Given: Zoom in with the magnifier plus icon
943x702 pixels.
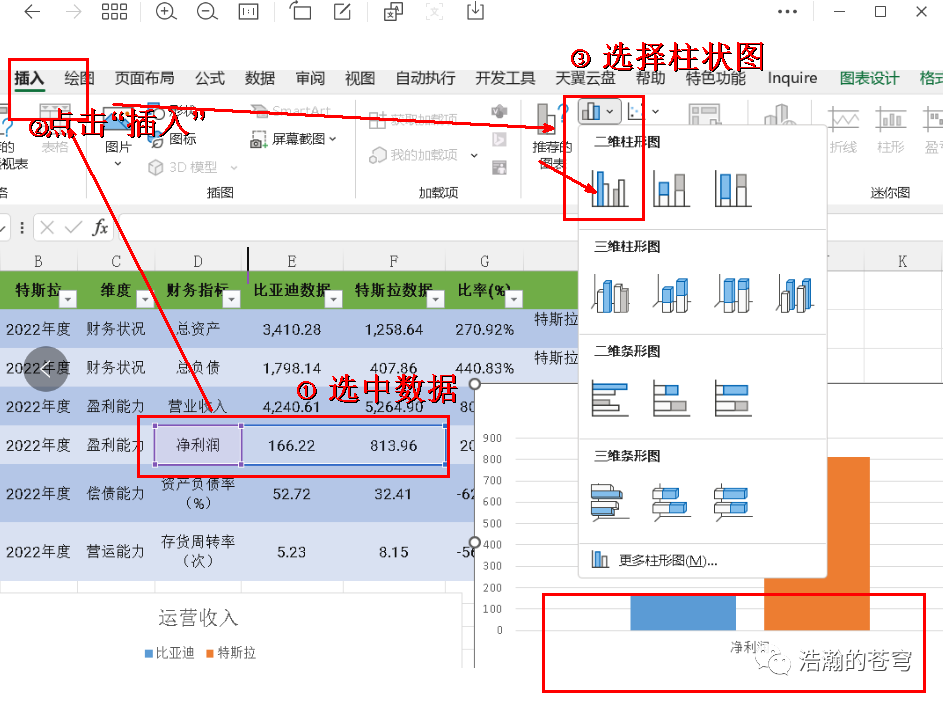Looking at the screenshot, I should [x=166, y=11].
